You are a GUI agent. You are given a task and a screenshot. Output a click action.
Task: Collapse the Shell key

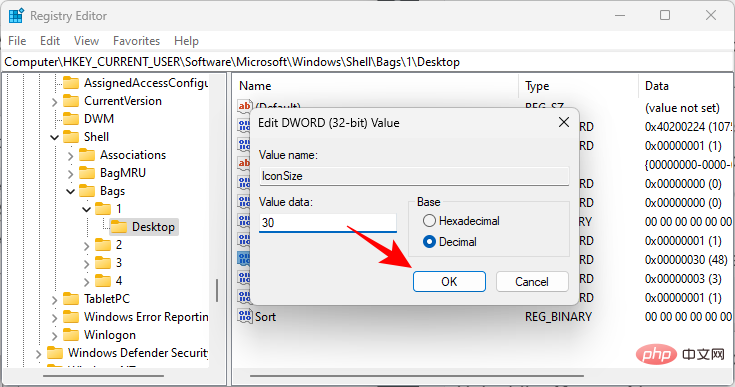point(54,137)
